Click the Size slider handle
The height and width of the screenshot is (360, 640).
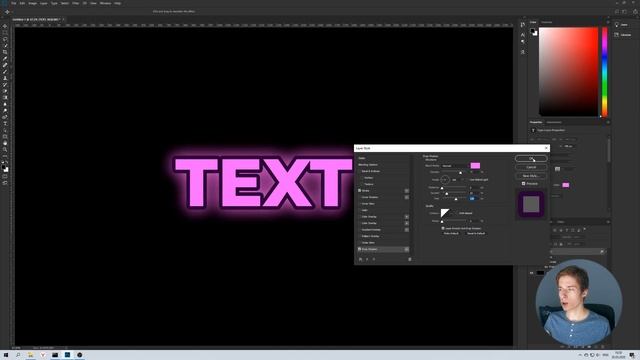point(456,199)
